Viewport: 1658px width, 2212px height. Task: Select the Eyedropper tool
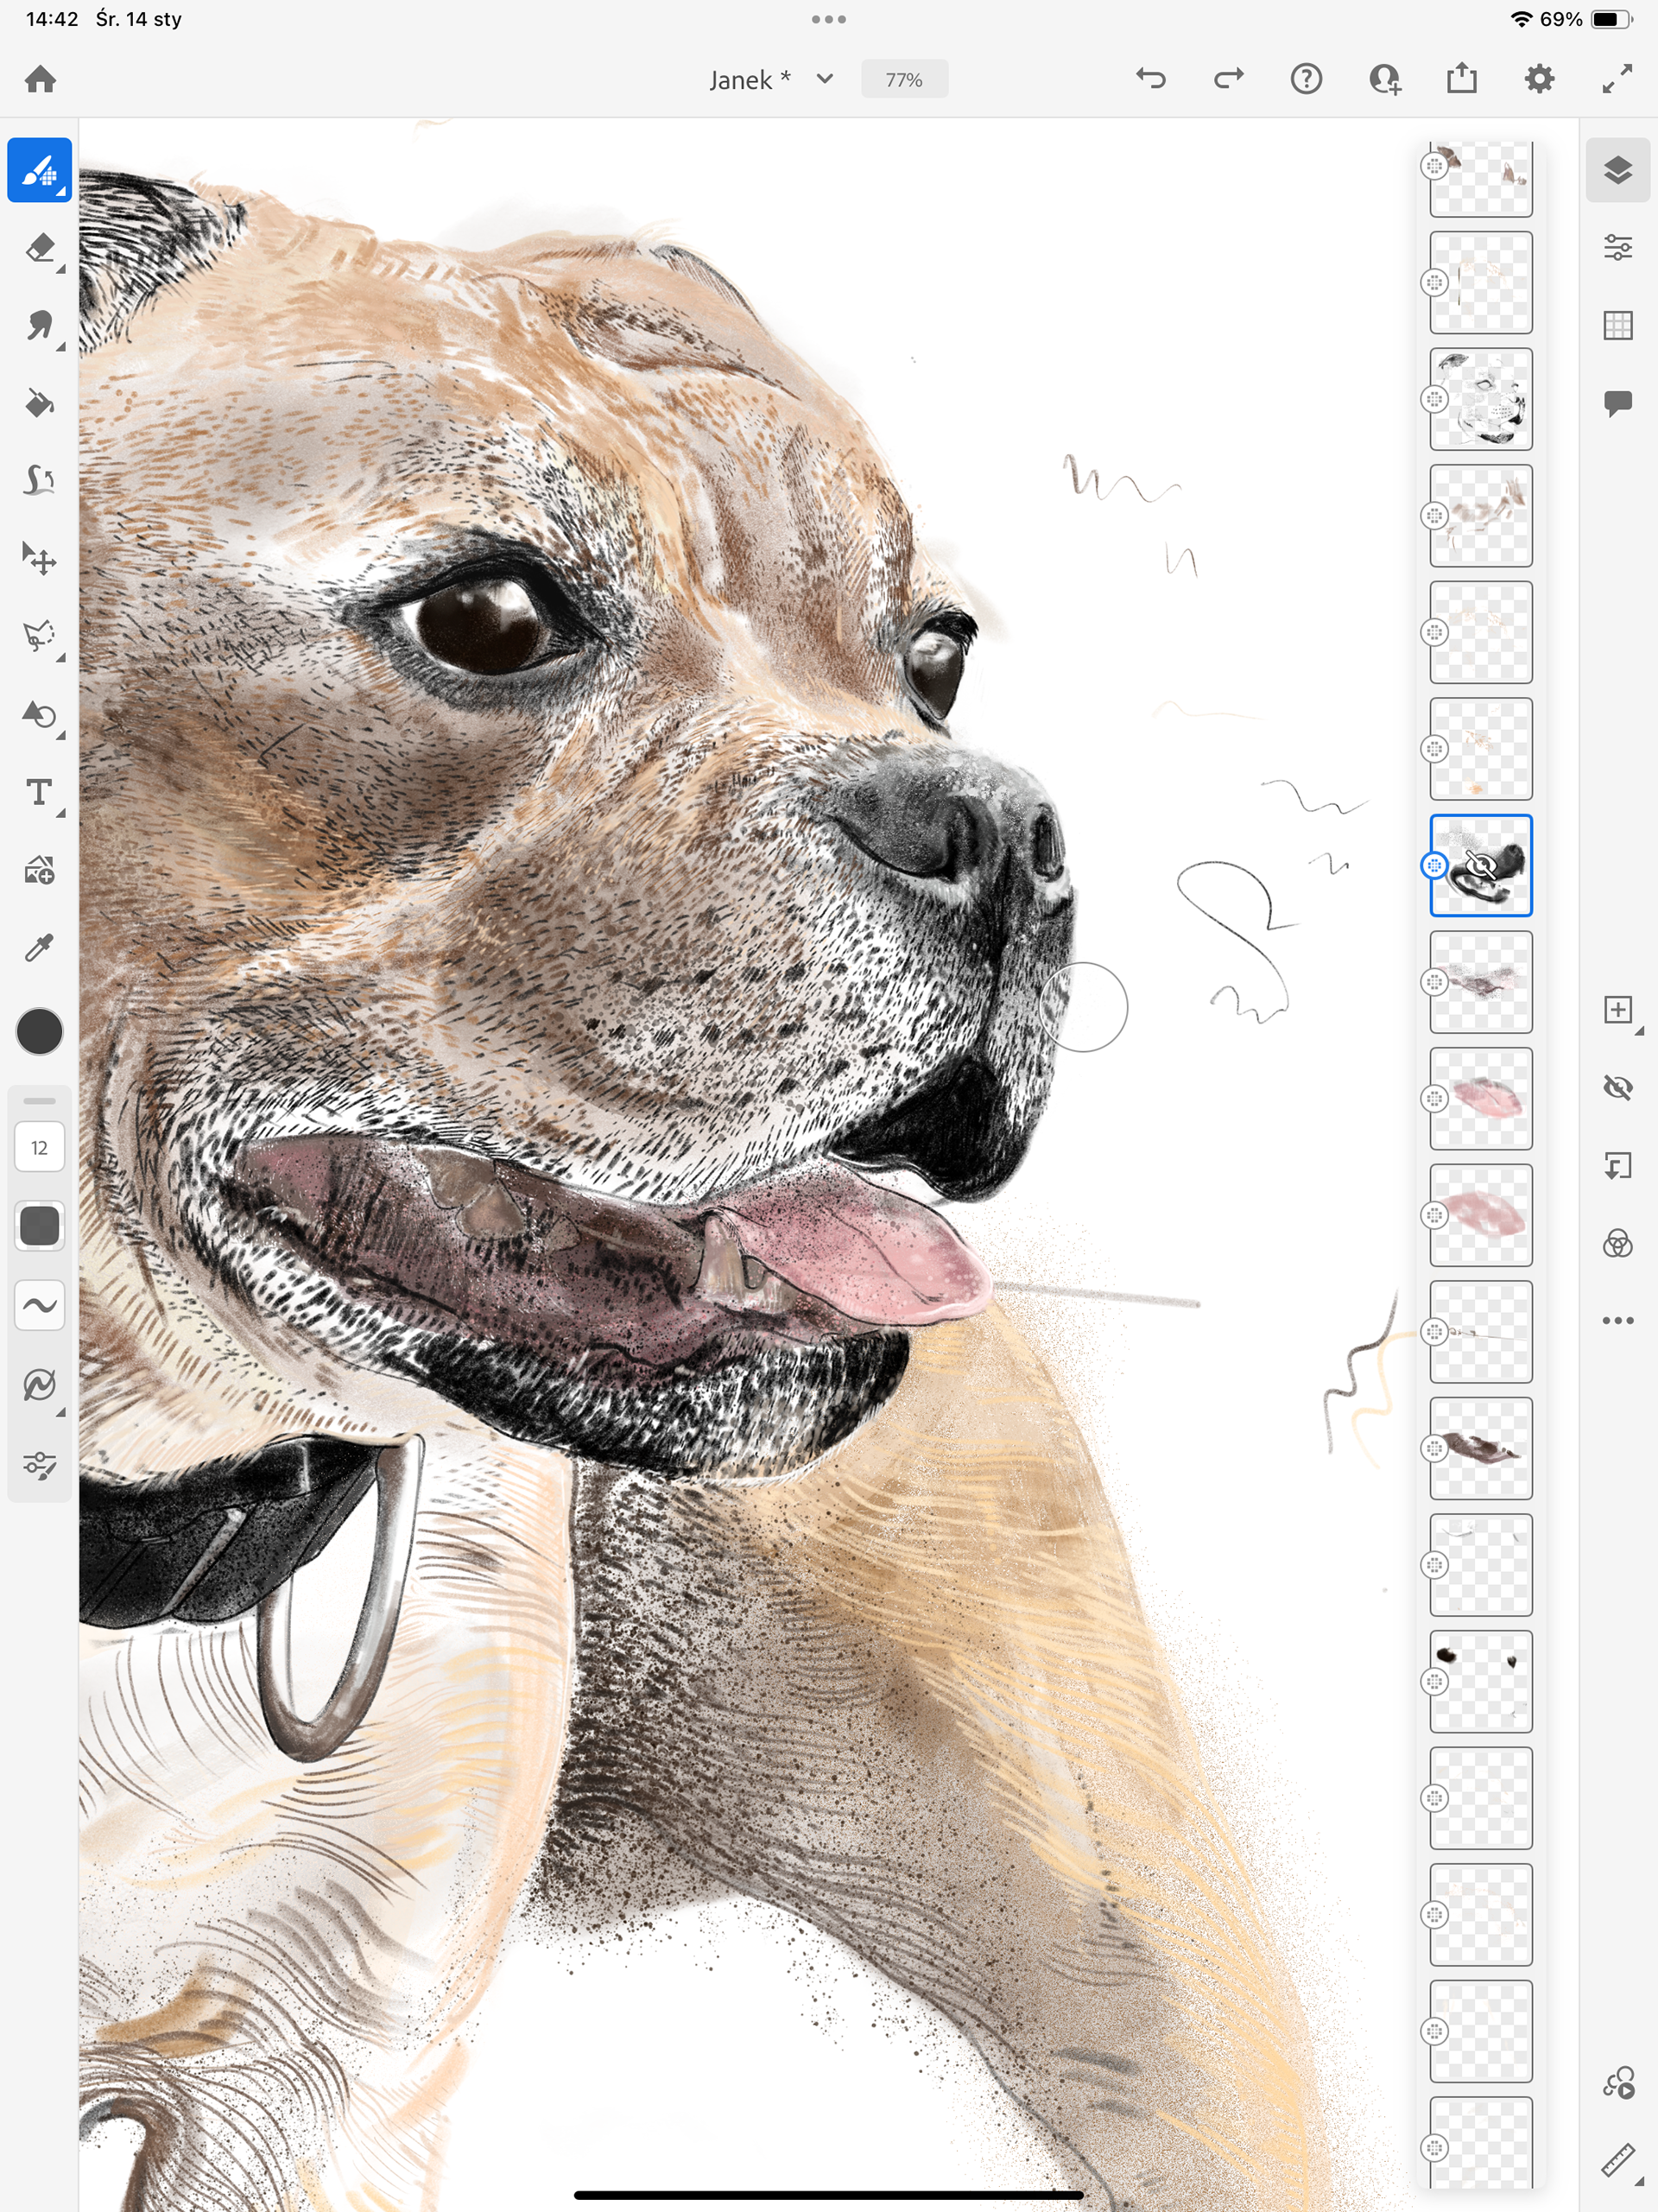39,948
